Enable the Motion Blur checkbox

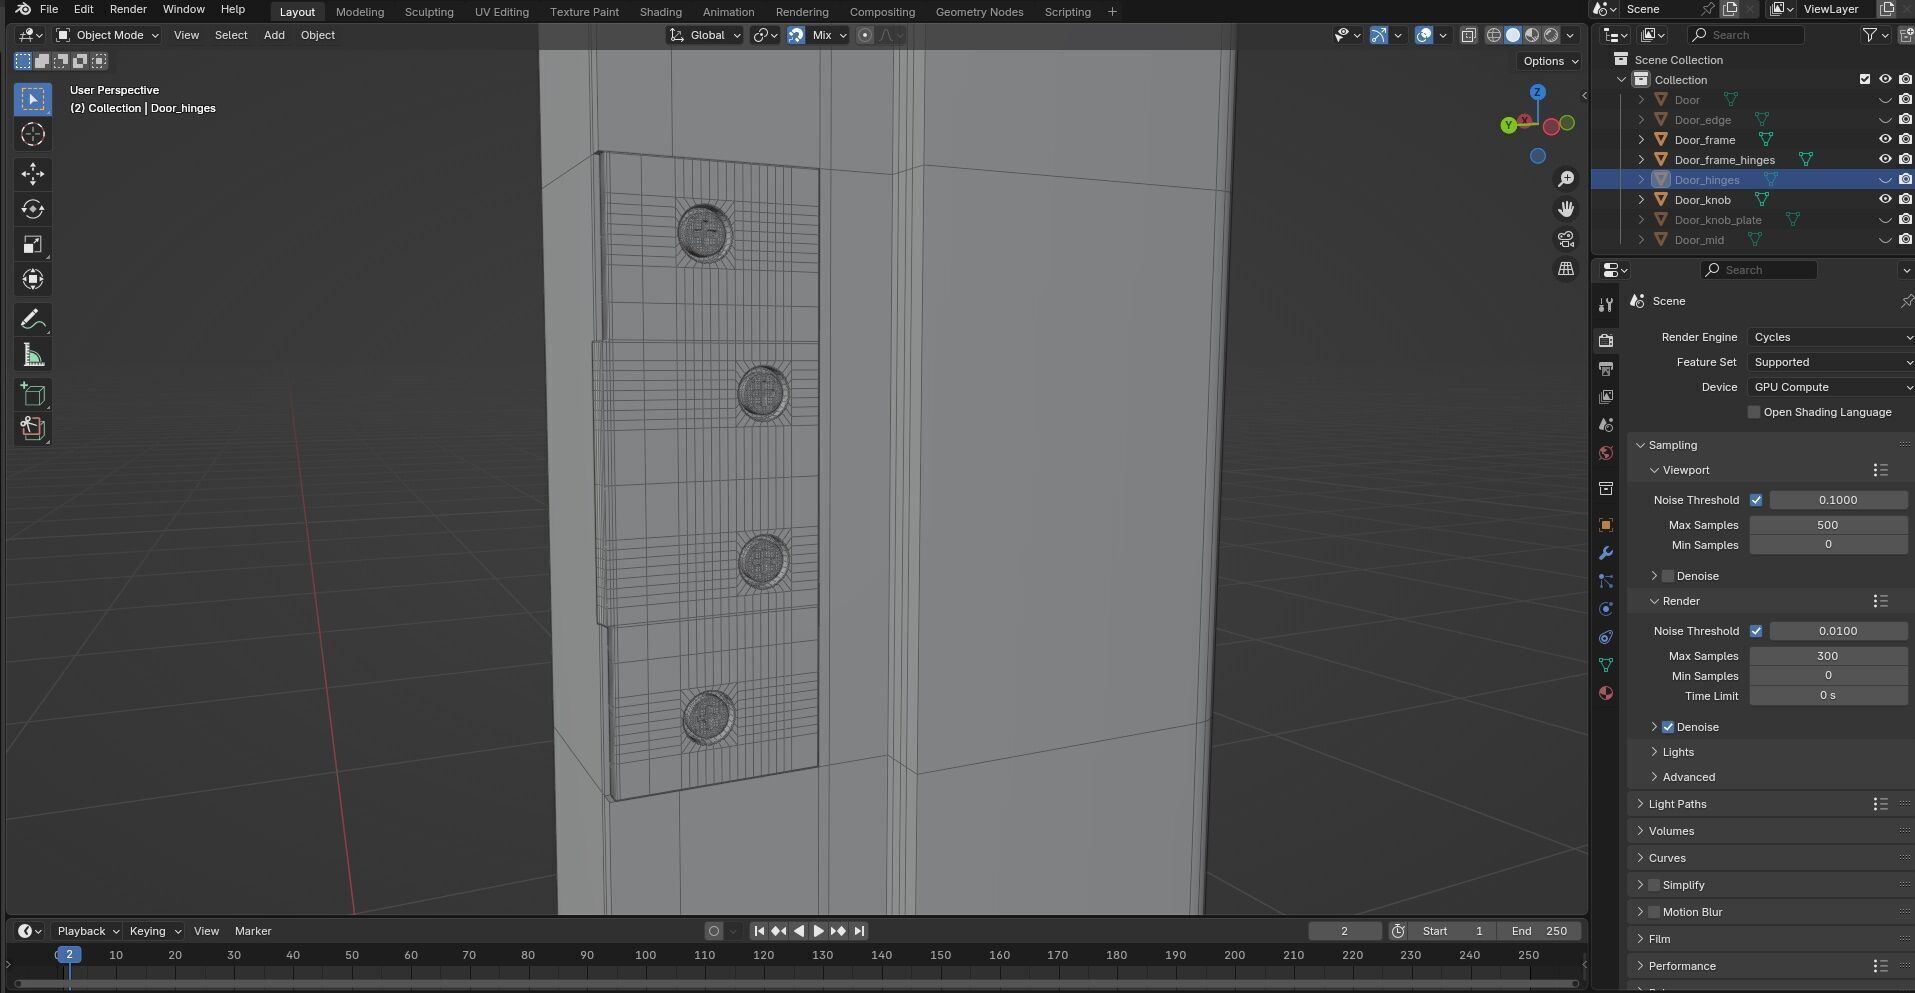click(1654, 912)
